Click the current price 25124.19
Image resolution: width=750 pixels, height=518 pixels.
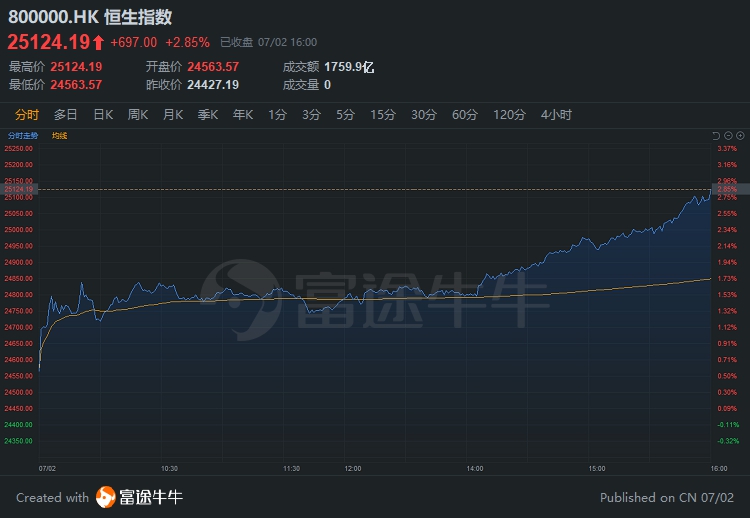(48, 42)
